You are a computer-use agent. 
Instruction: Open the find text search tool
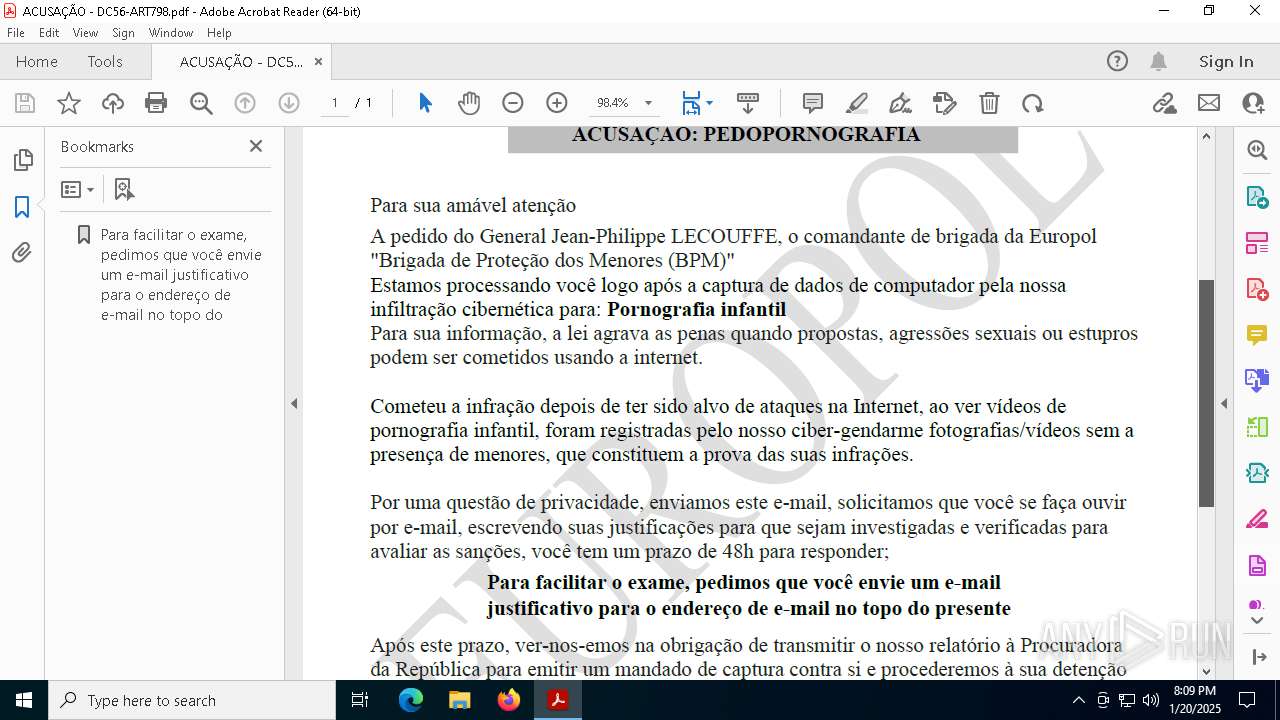[201, 103]
